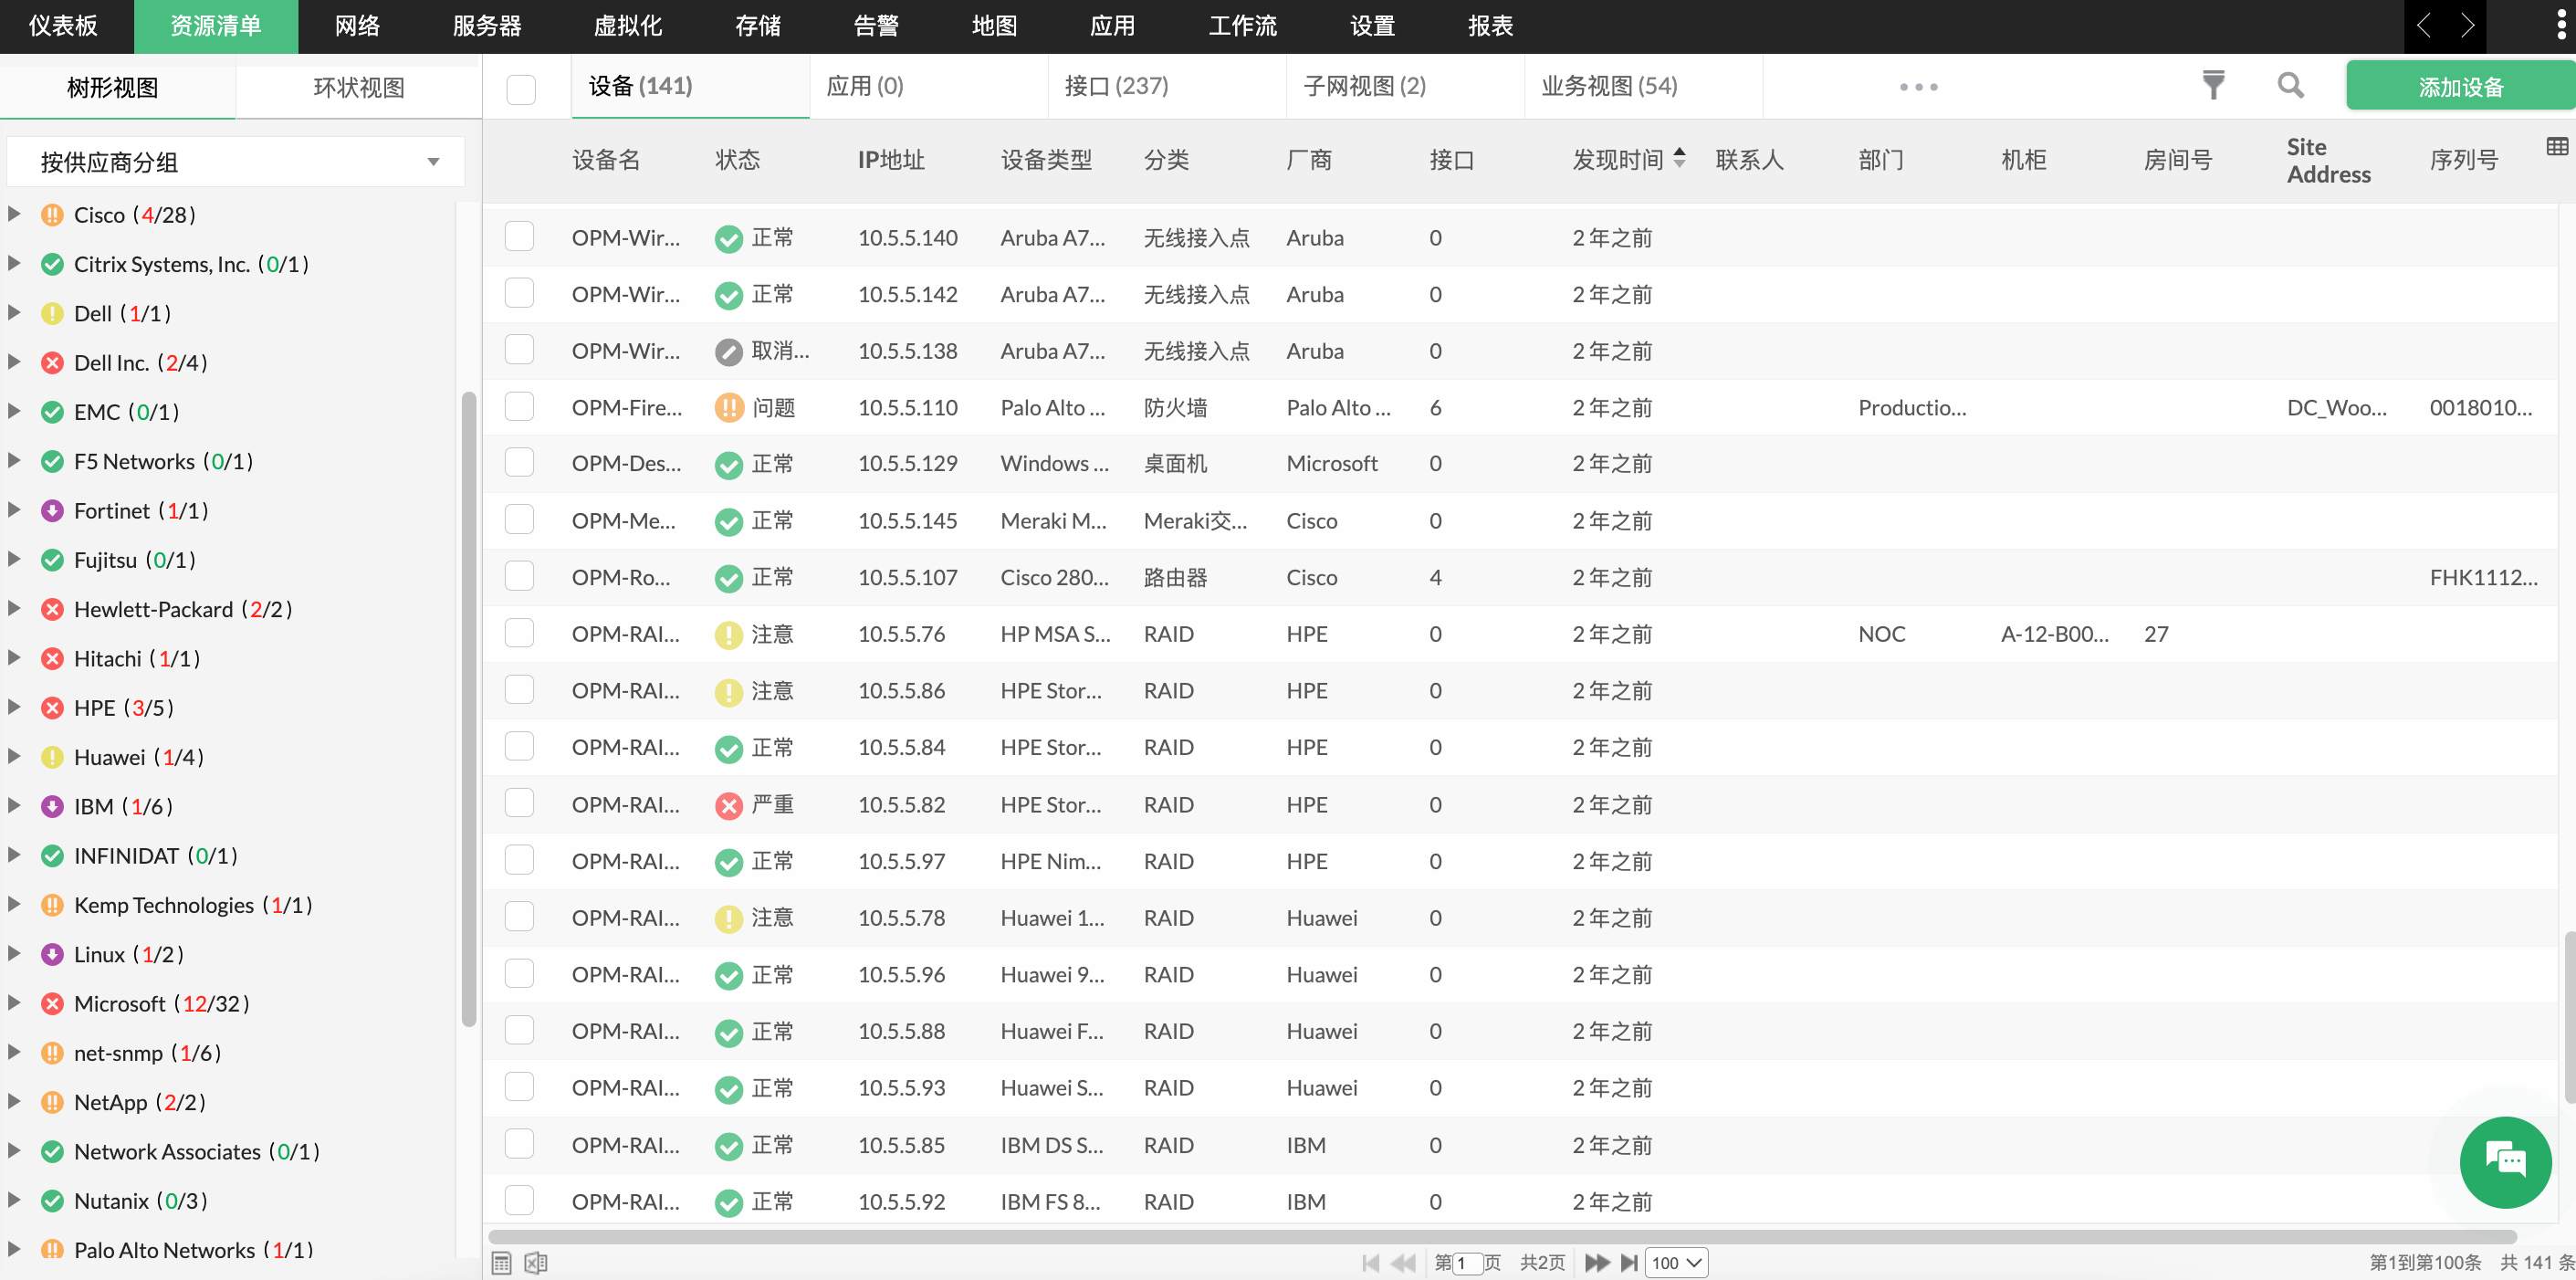Open the 告警 top menu
2576x1280 pixels.
click(x=876, y=26)
